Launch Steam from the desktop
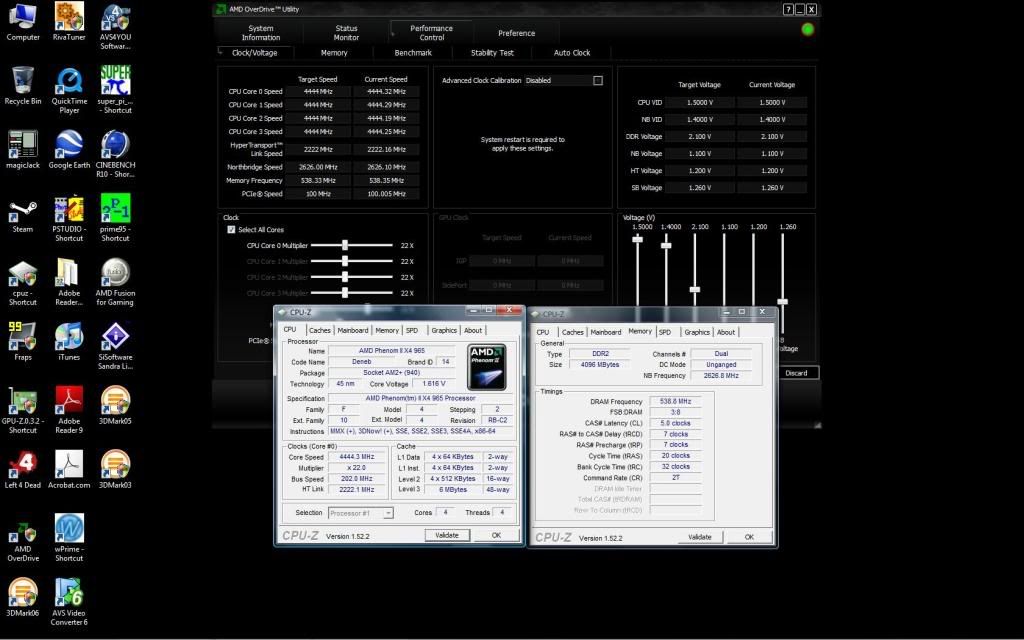The image size is (1024, 640). coord(23,216)
